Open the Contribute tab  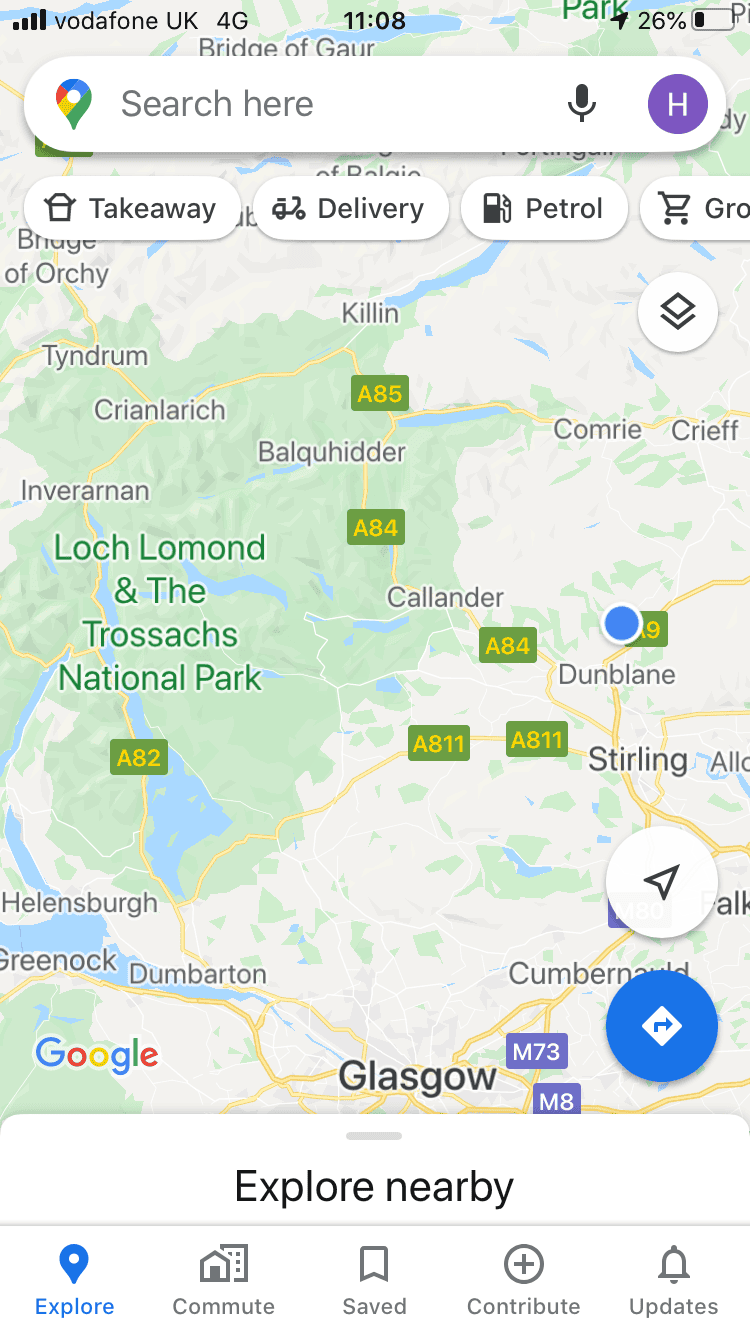point(524,1281)
